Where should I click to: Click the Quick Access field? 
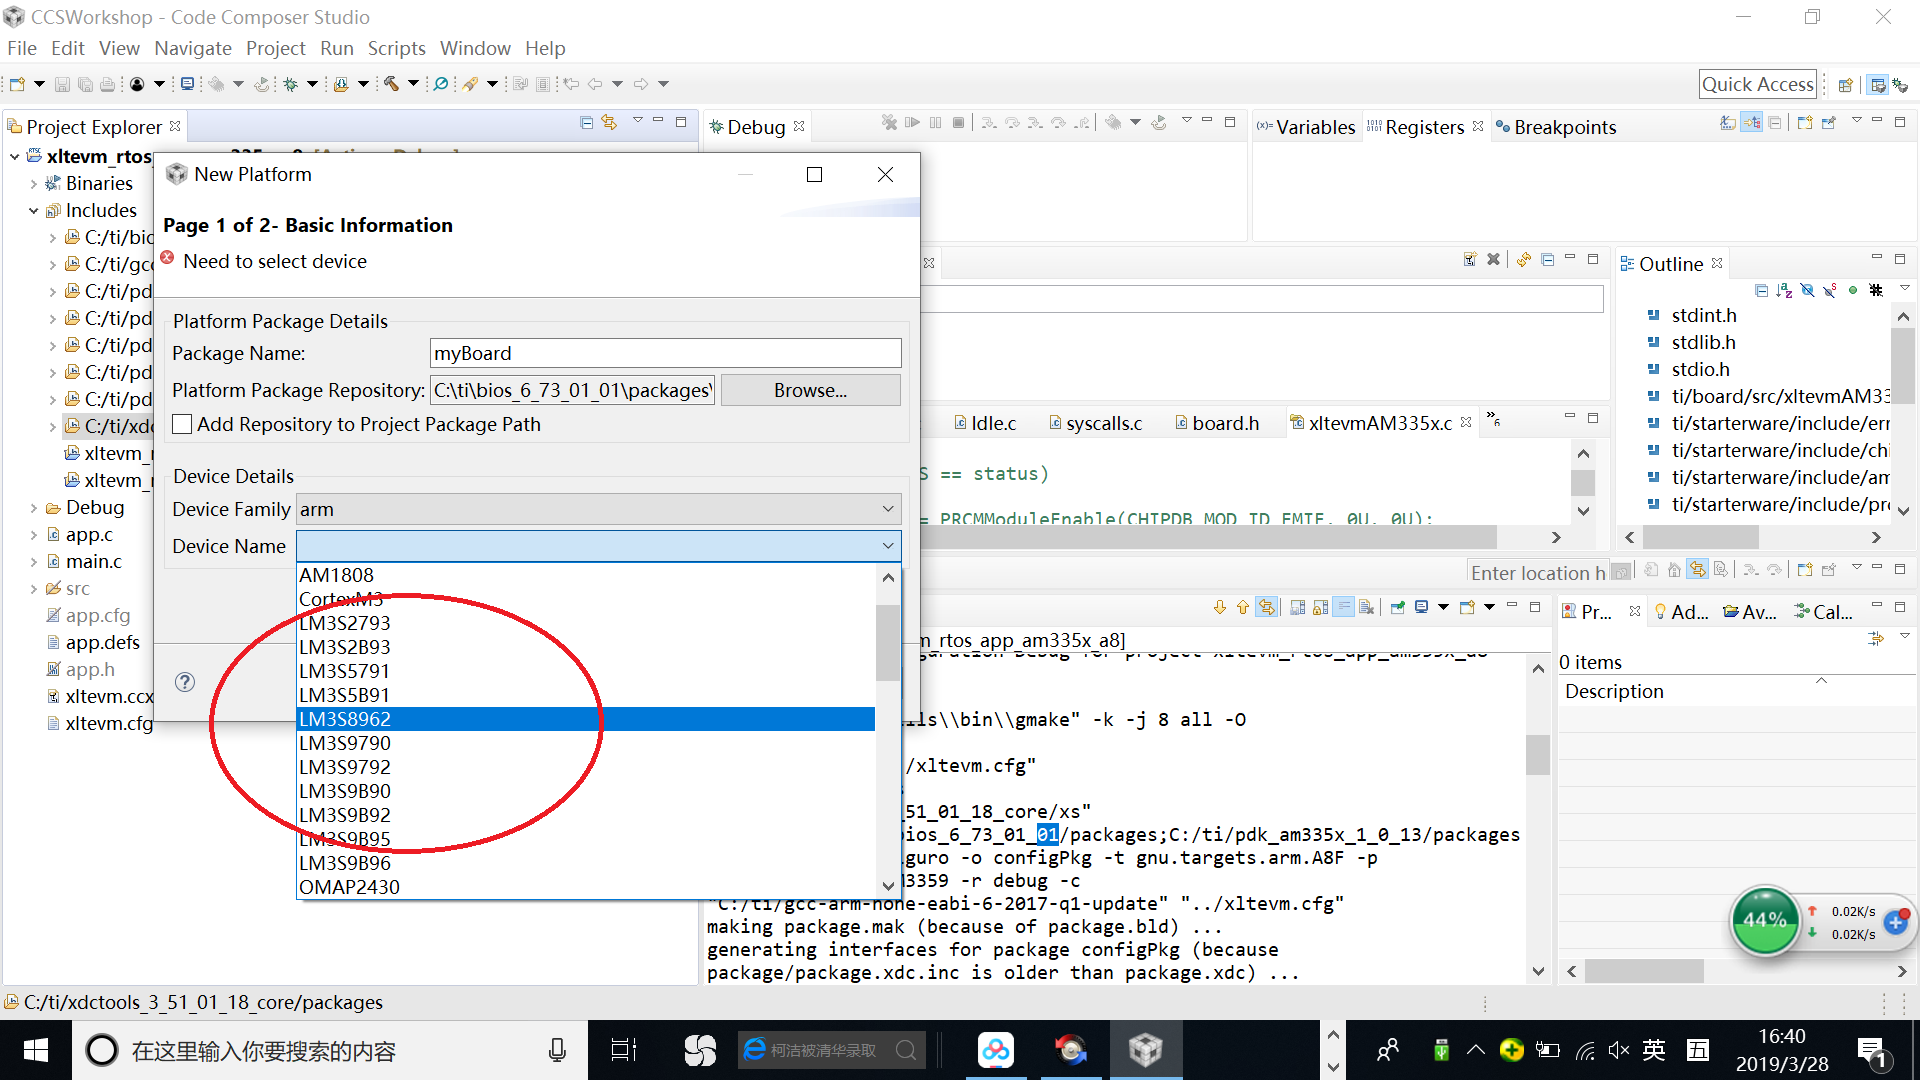pos(1757,84)
